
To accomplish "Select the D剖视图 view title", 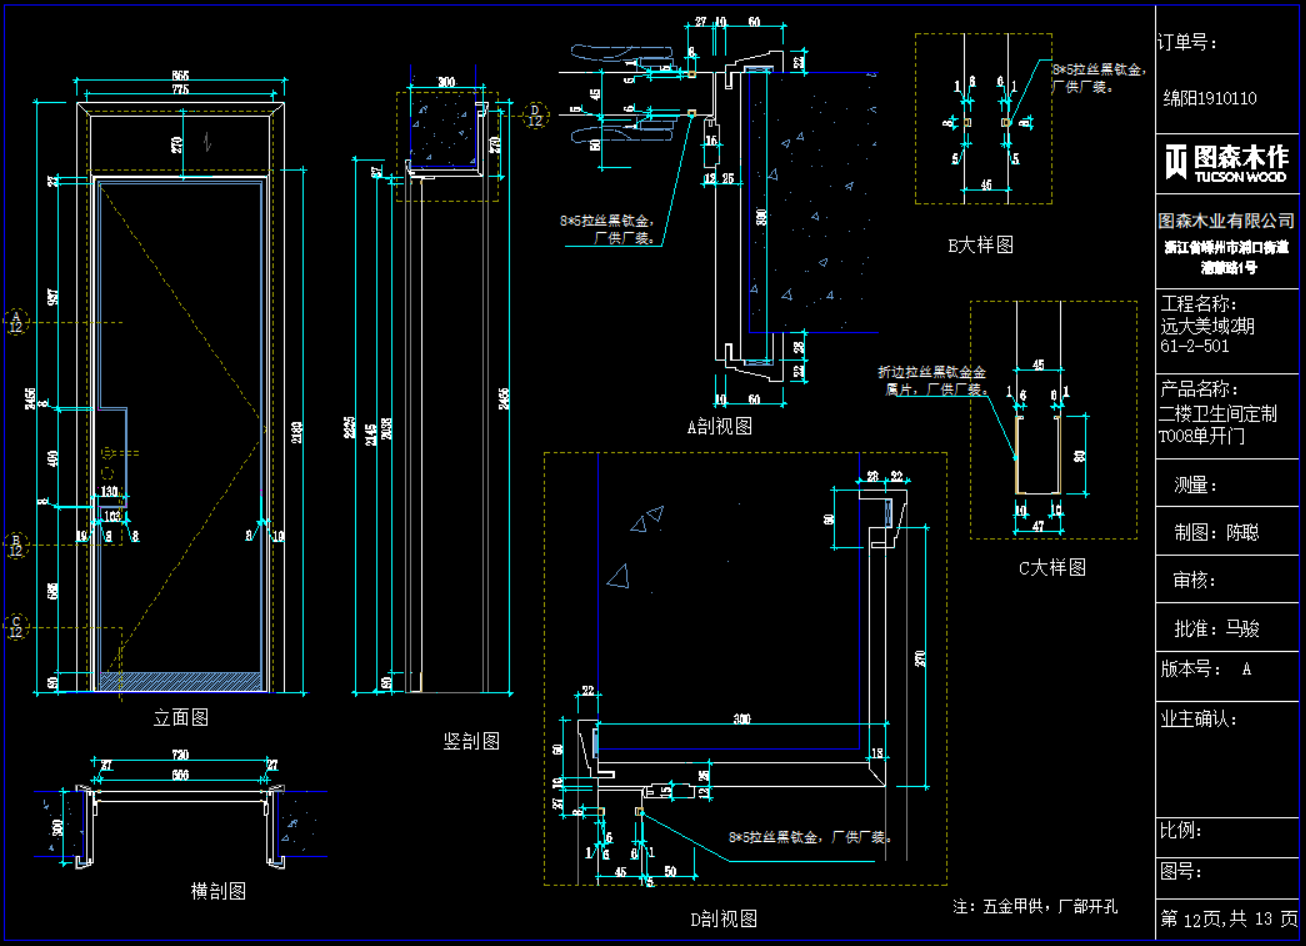I will click(x=724, y=918).
